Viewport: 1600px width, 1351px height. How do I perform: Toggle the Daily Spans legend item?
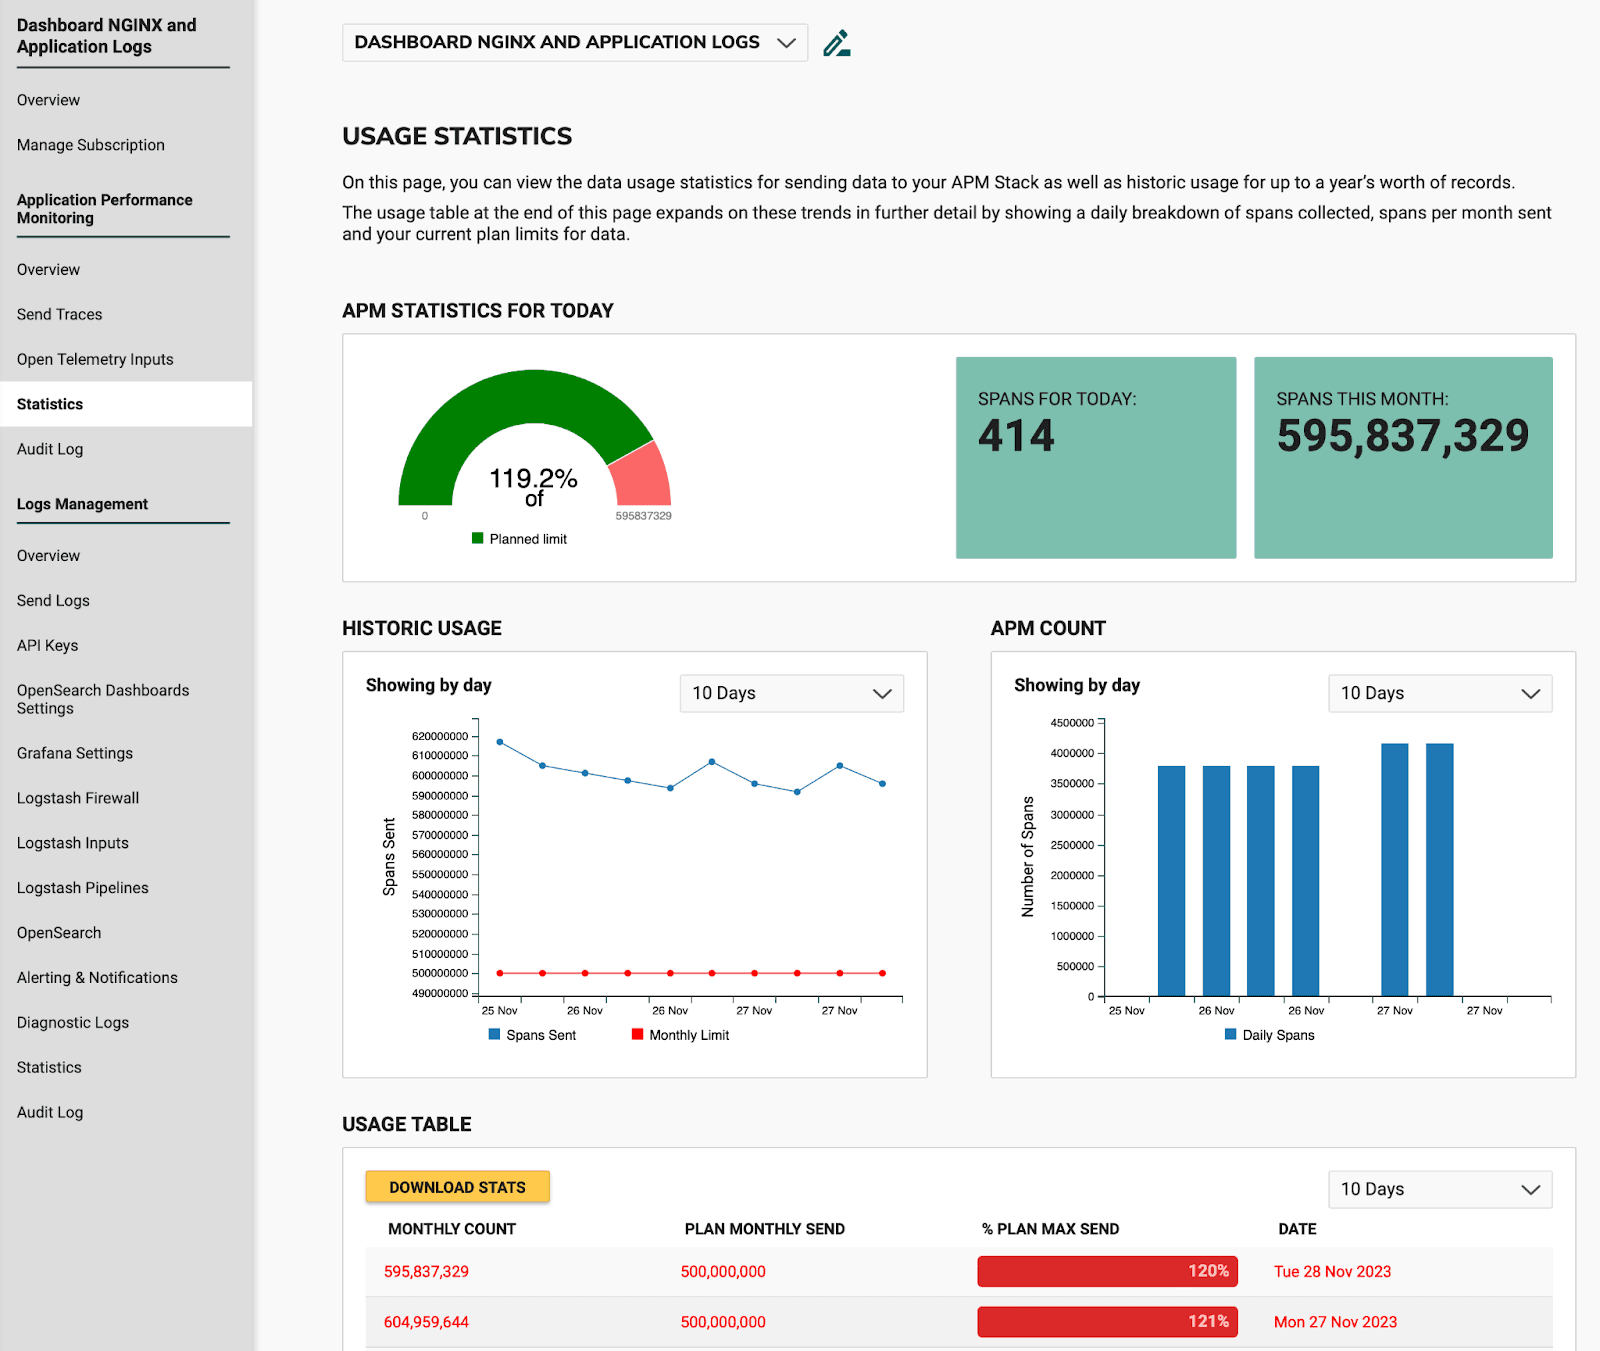1270,1034
